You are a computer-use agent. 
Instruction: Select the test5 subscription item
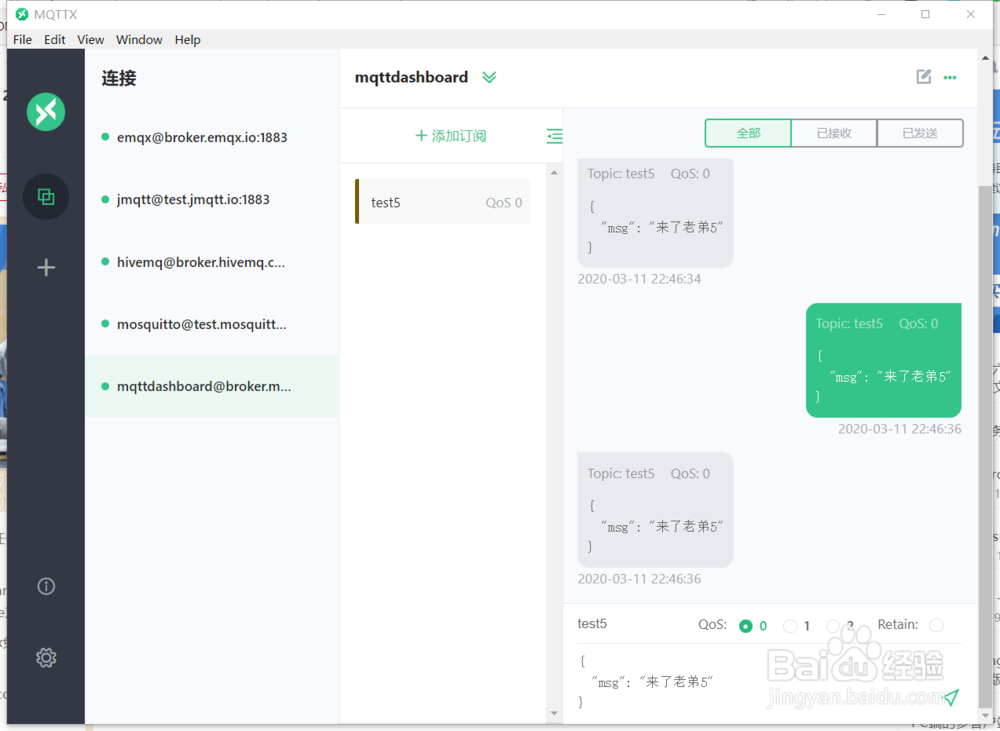point(443,202)
